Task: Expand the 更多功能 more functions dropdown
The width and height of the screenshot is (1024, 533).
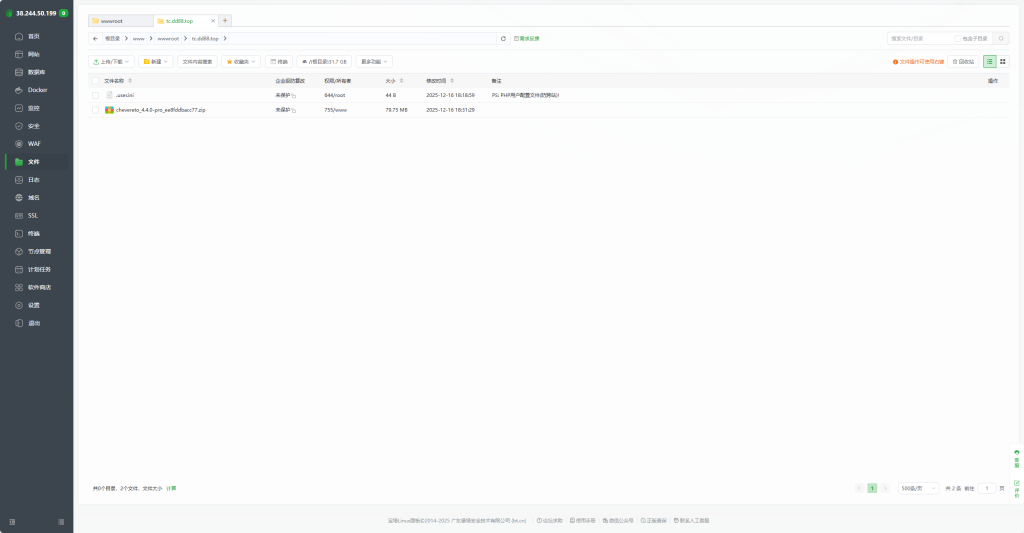Action: tap(374, 61)
